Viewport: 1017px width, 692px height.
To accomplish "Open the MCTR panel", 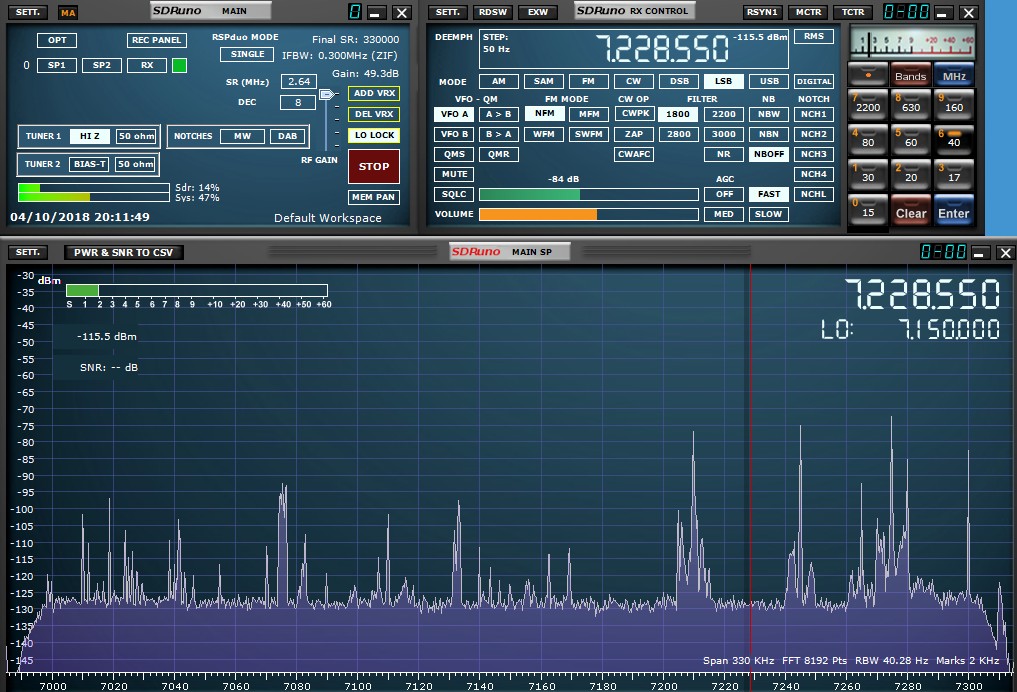I will 808,12.
